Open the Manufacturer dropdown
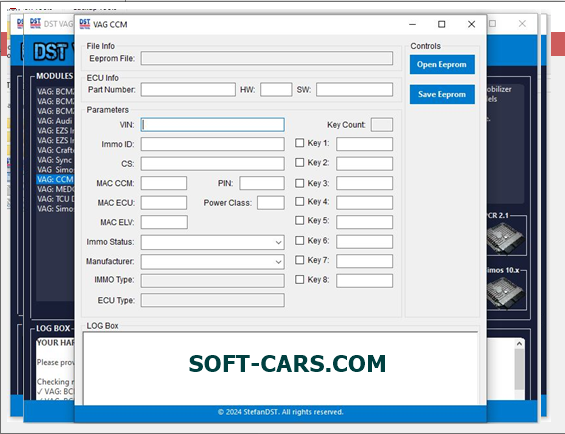The height and width of the screenshot is (434, 565). [213, 262]
